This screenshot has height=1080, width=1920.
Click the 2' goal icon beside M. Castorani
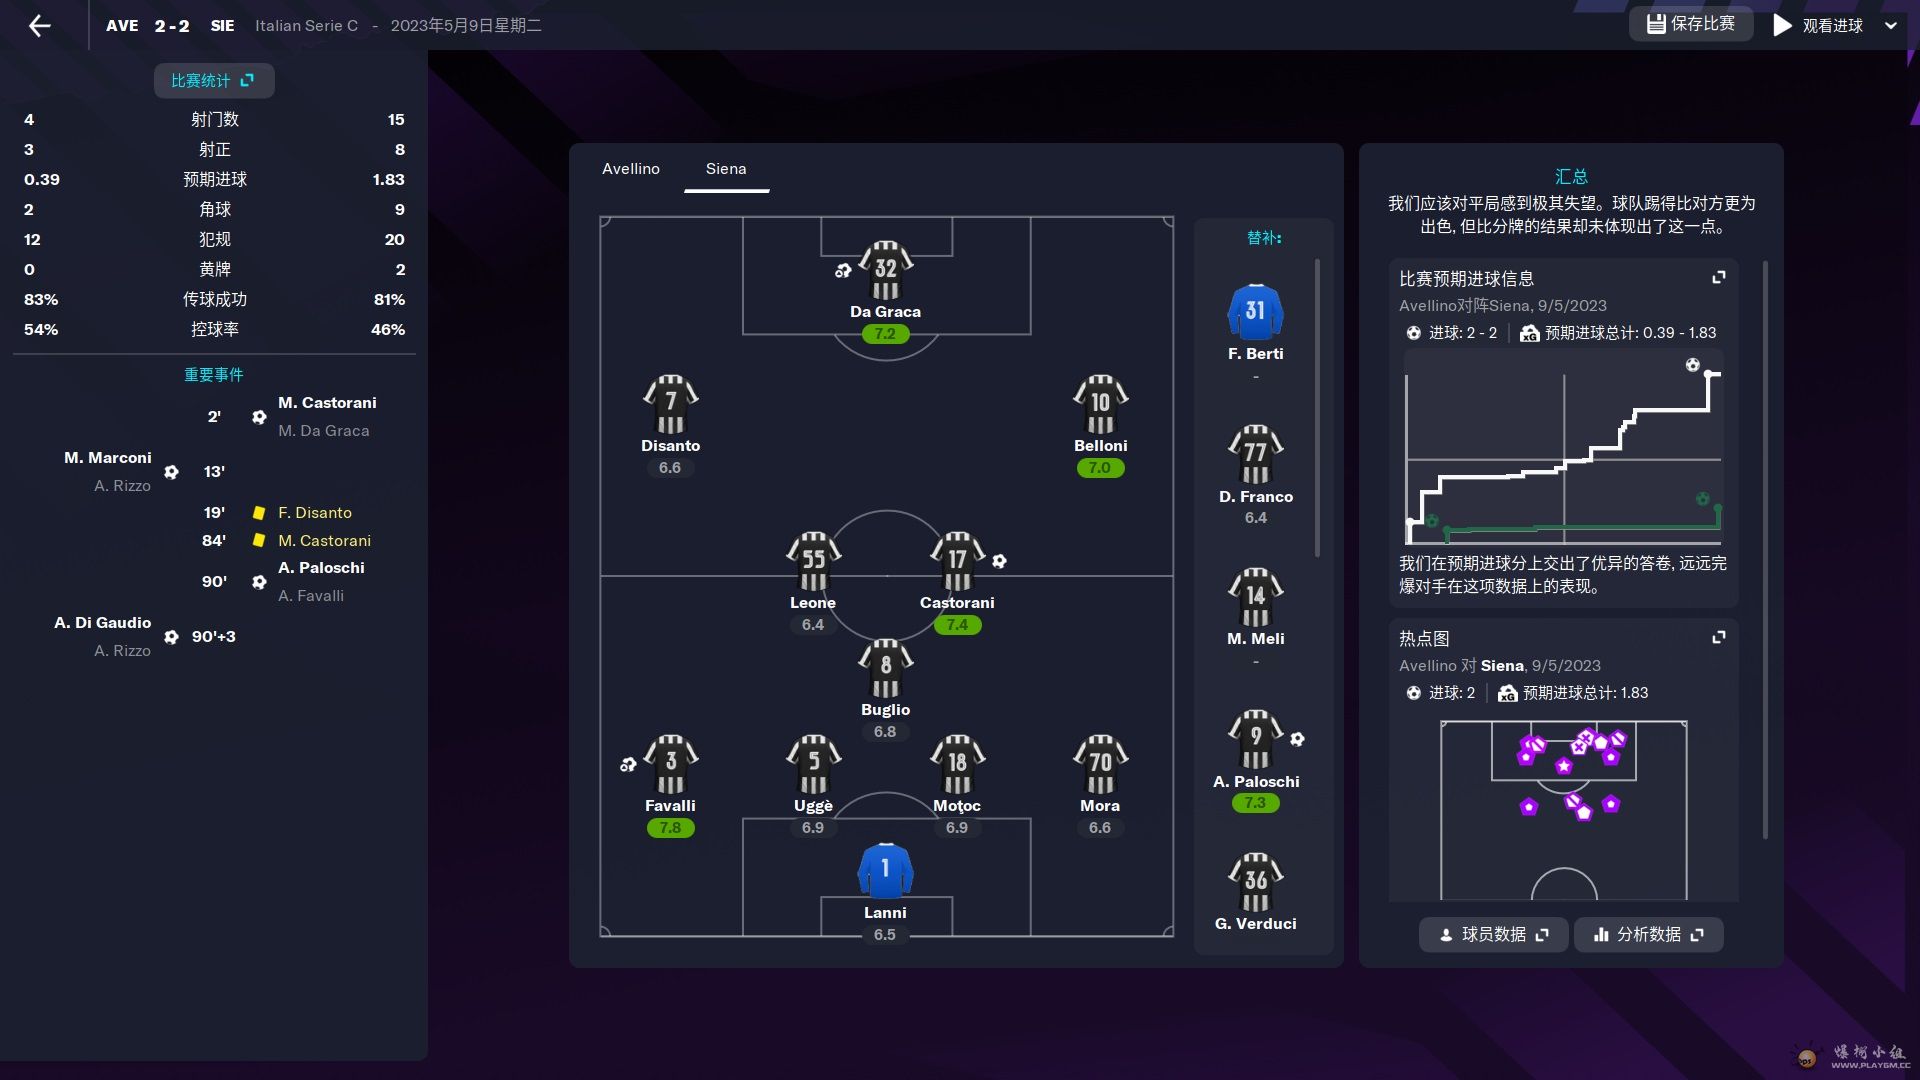(x=259, y=417)
